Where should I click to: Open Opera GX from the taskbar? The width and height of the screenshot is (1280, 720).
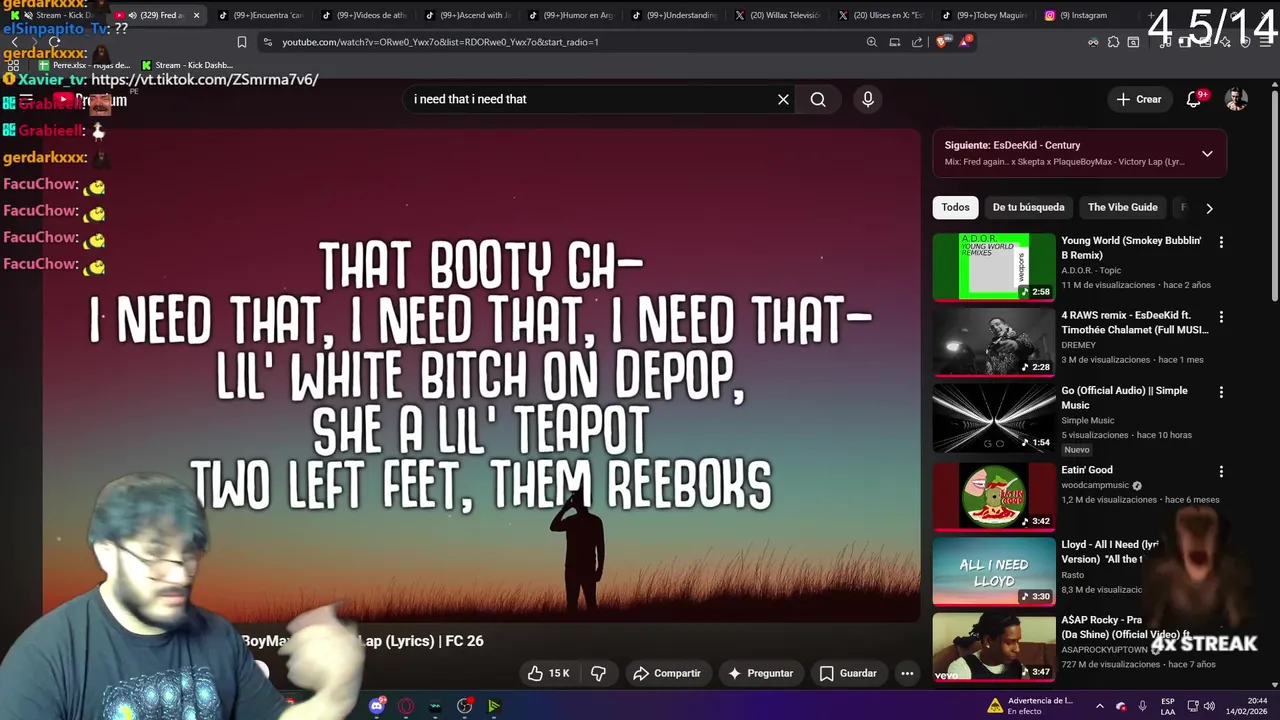click(x=406, y=706)
